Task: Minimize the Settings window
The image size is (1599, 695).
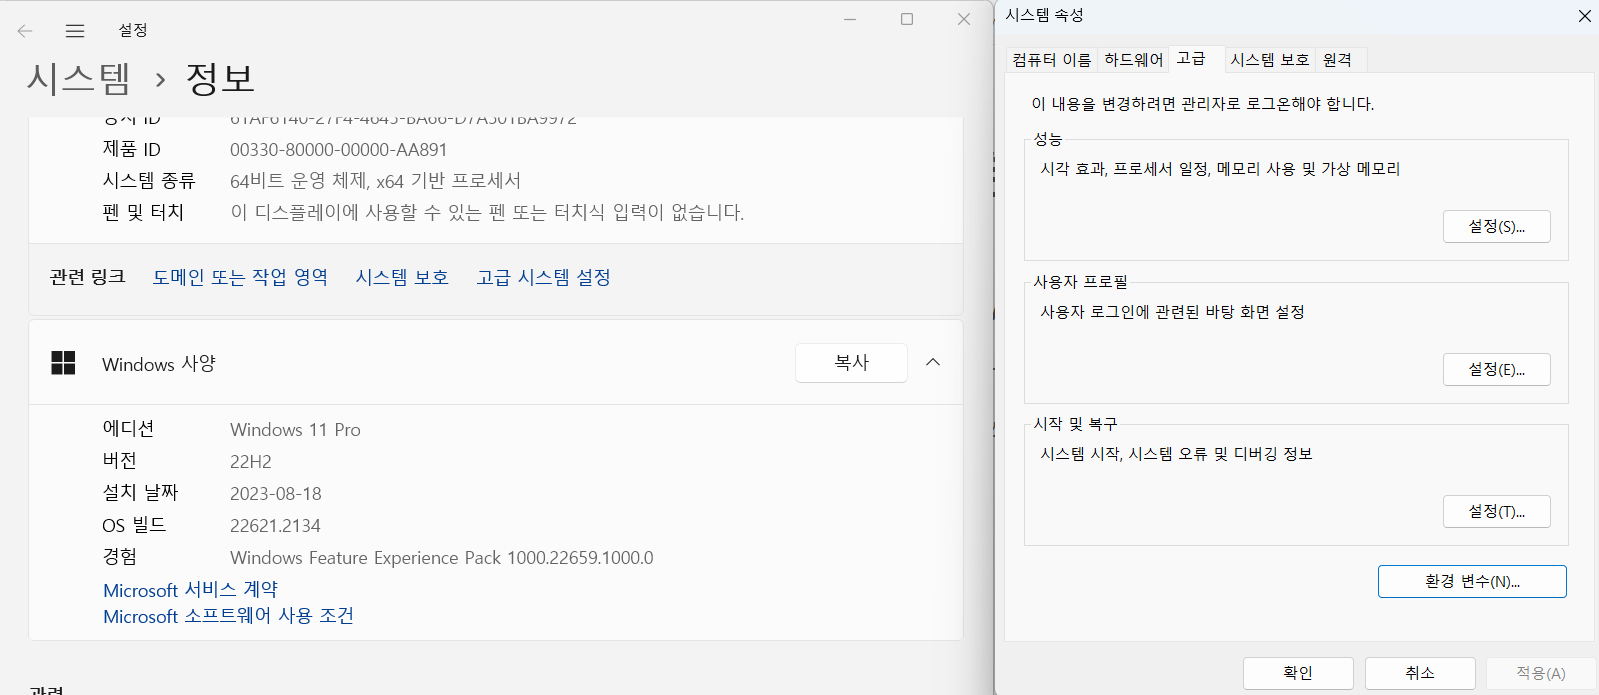Action: (850, 19)
